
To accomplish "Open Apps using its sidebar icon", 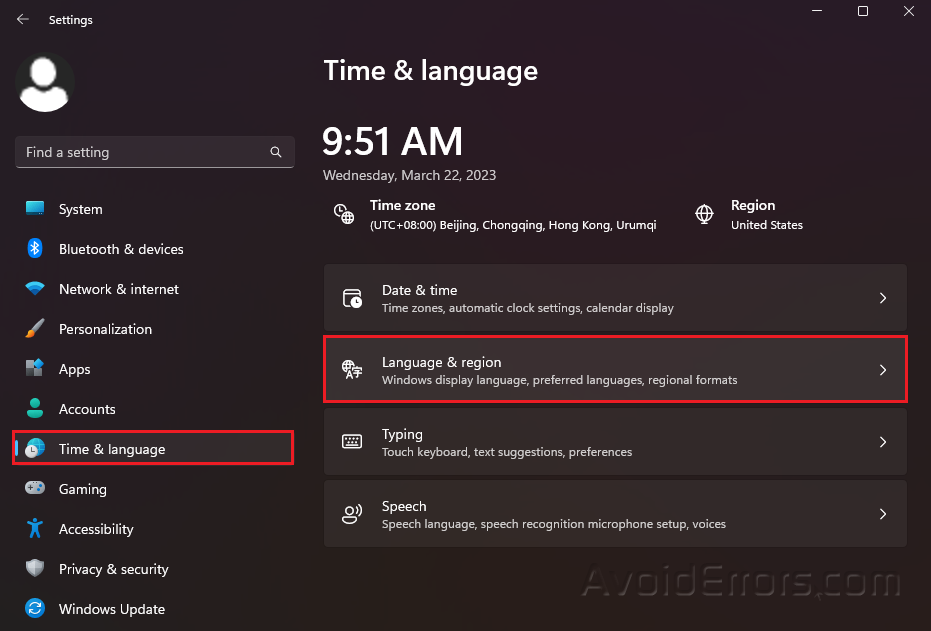I will (x=33, y=369).
